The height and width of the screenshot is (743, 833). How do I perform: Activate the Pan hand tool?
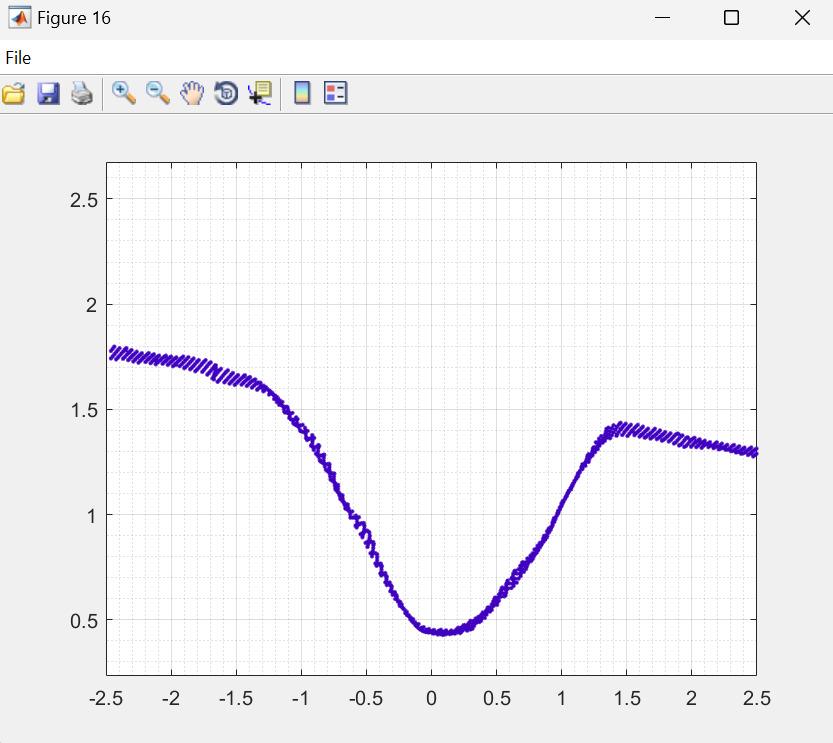click(192, 93)
